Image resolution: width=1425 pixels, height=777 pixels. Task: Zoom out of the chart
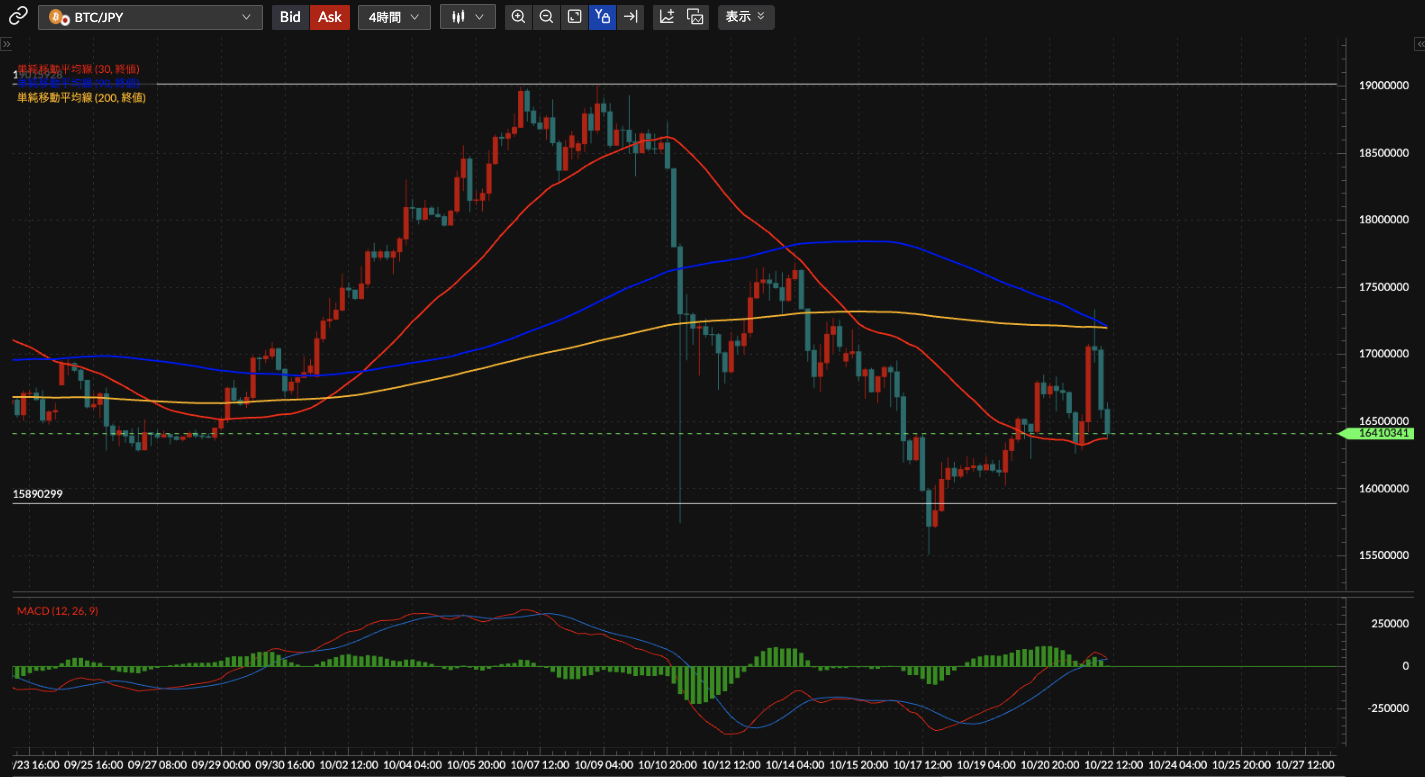tap(546, 17)
